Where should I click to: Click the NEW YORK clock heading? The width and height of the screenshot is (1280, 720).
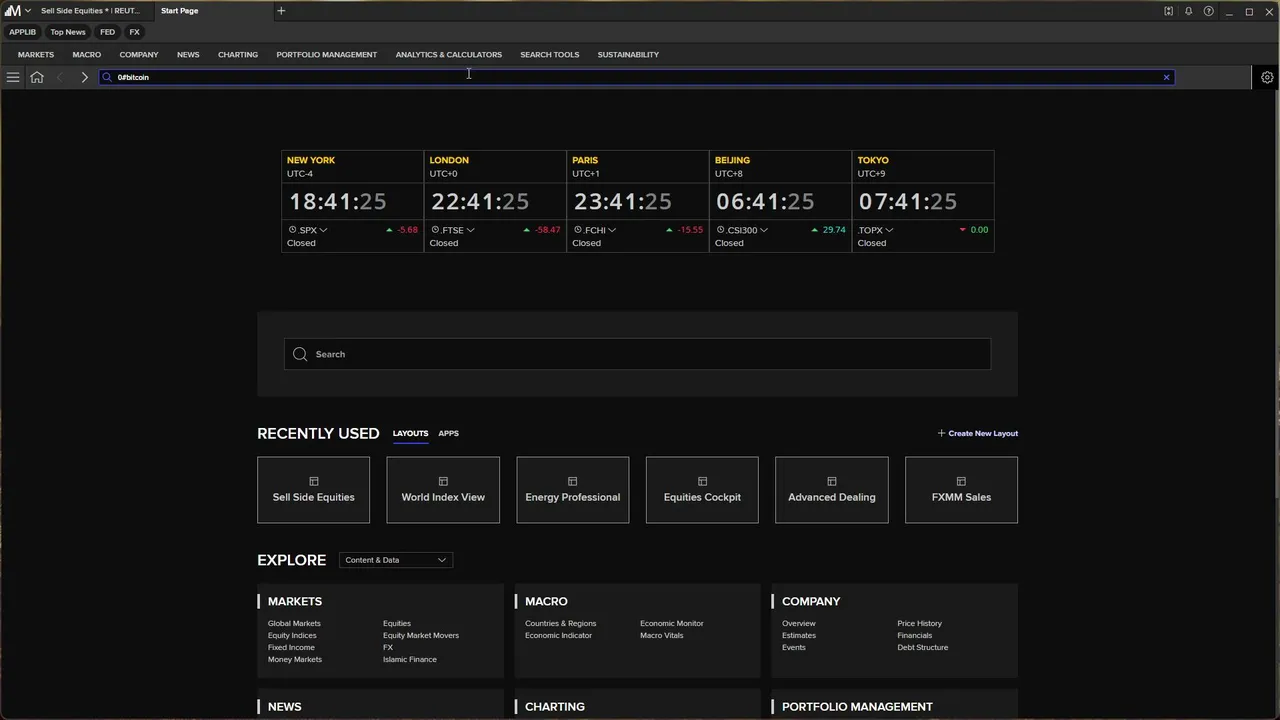311,160
